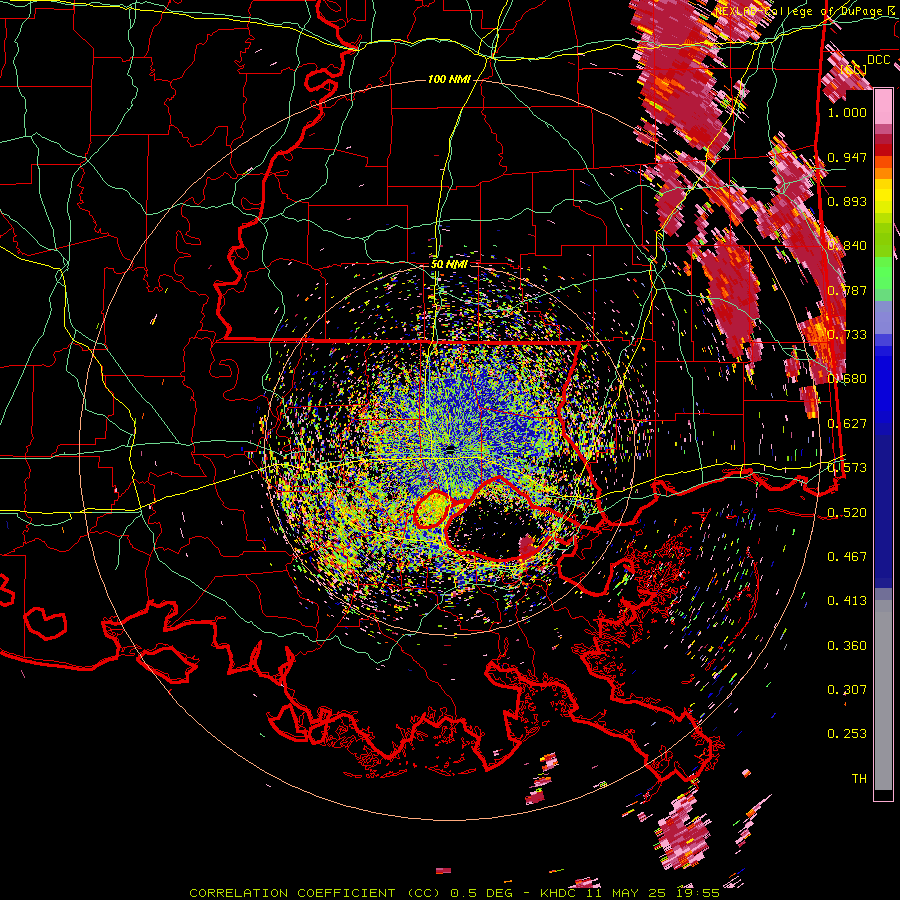
Task: Pick the bright green color bar segment
Action: (883, 273)
